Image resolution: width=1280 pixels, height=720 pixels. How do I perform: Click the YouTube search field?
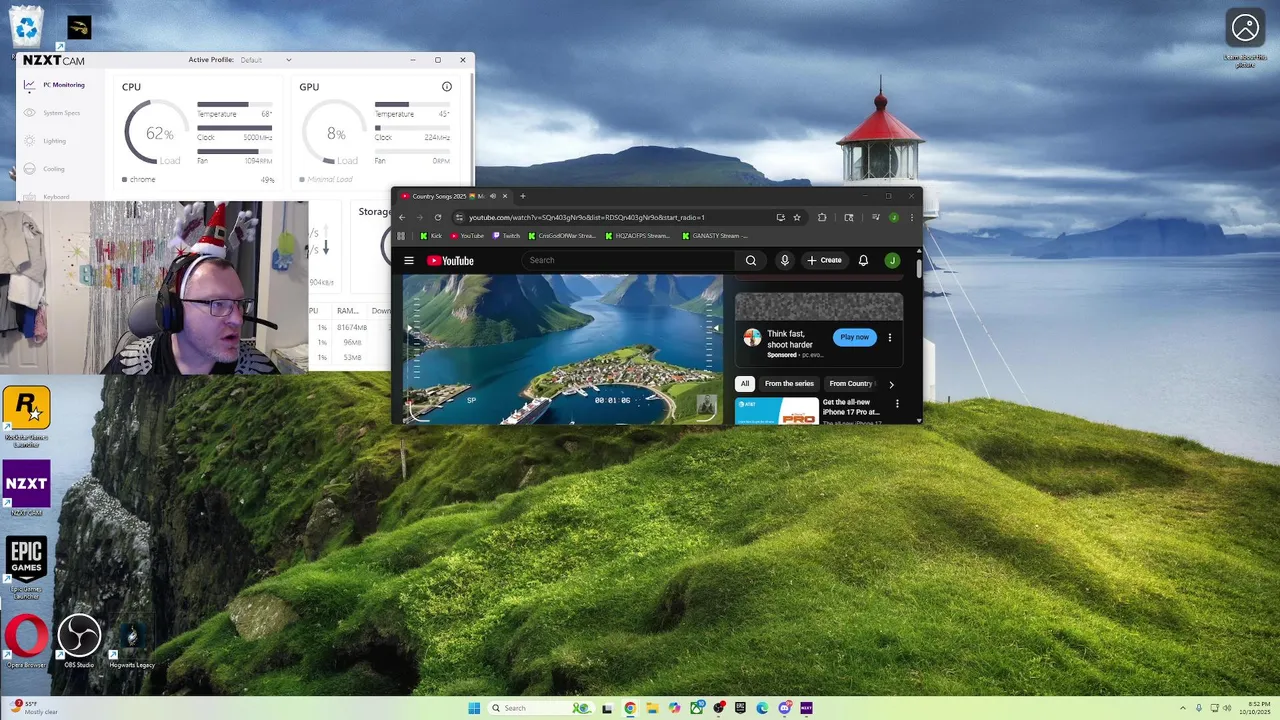point(630,261)
